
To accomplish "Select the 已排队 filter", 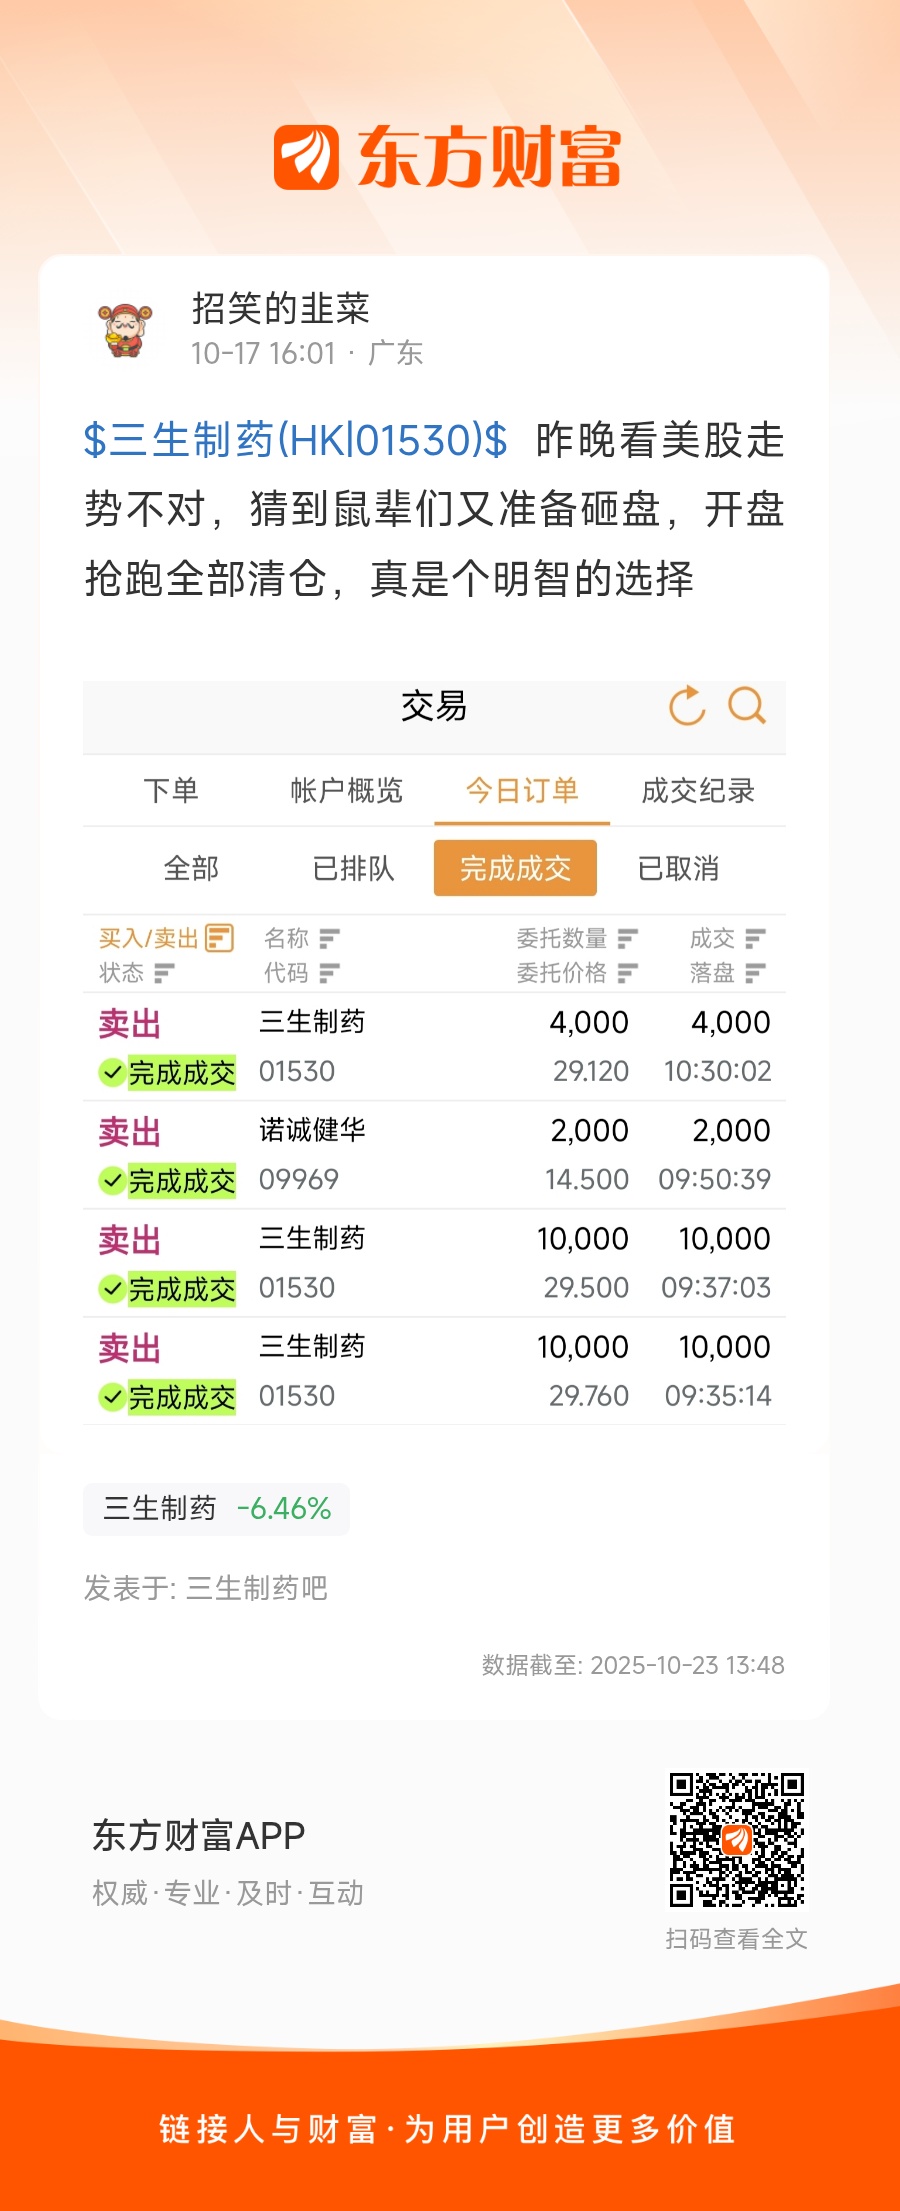I will coord(353,868).
